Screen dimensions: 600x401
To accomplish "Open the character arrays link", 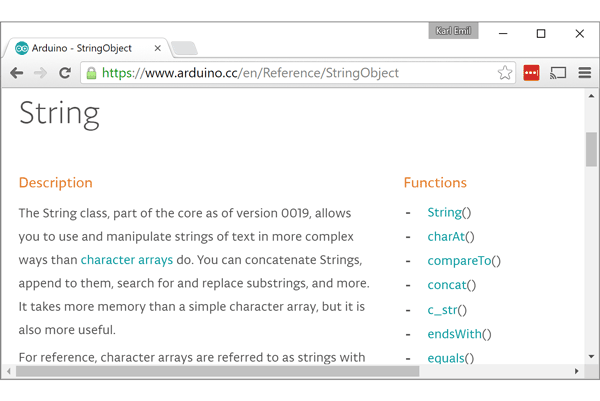I will [x=127, y=260].
